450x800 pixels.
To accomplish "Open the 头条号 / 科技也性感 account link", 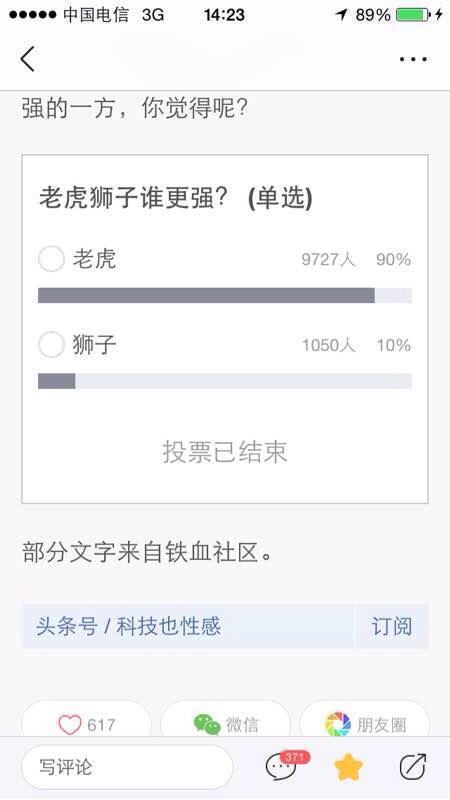I will point(128,627).
